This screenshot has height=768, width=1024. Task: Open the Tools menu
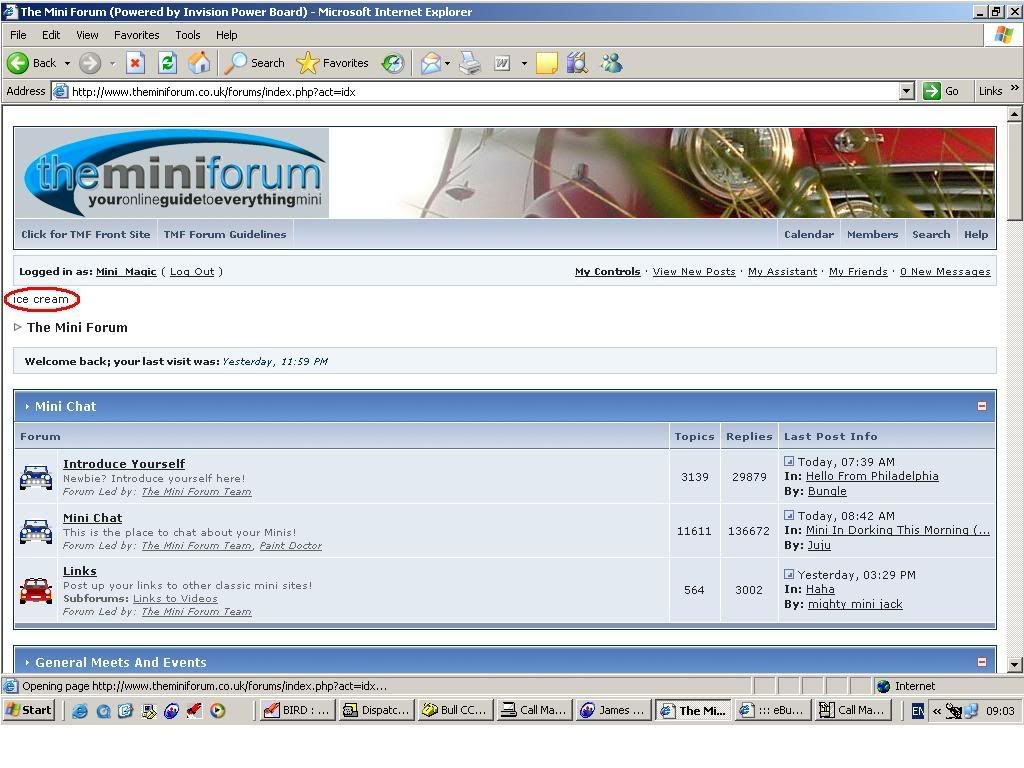187,35
